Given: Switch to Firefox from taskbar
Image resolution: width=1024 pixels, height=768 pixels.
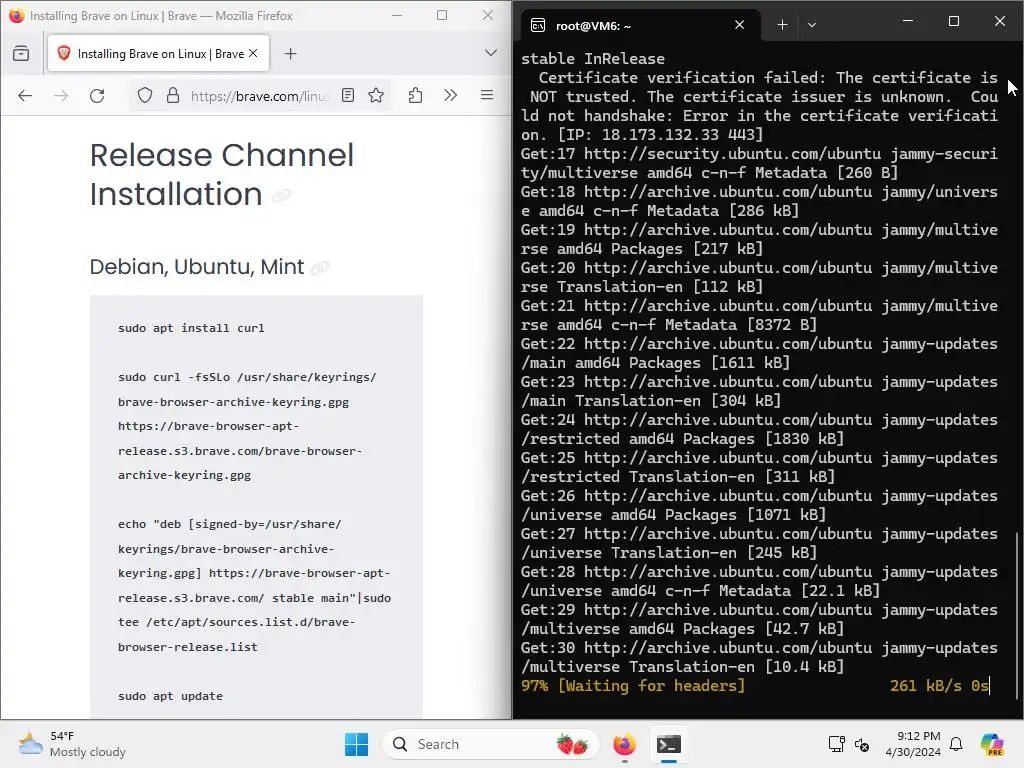Looking at the screenshot, I should (625, 744).
